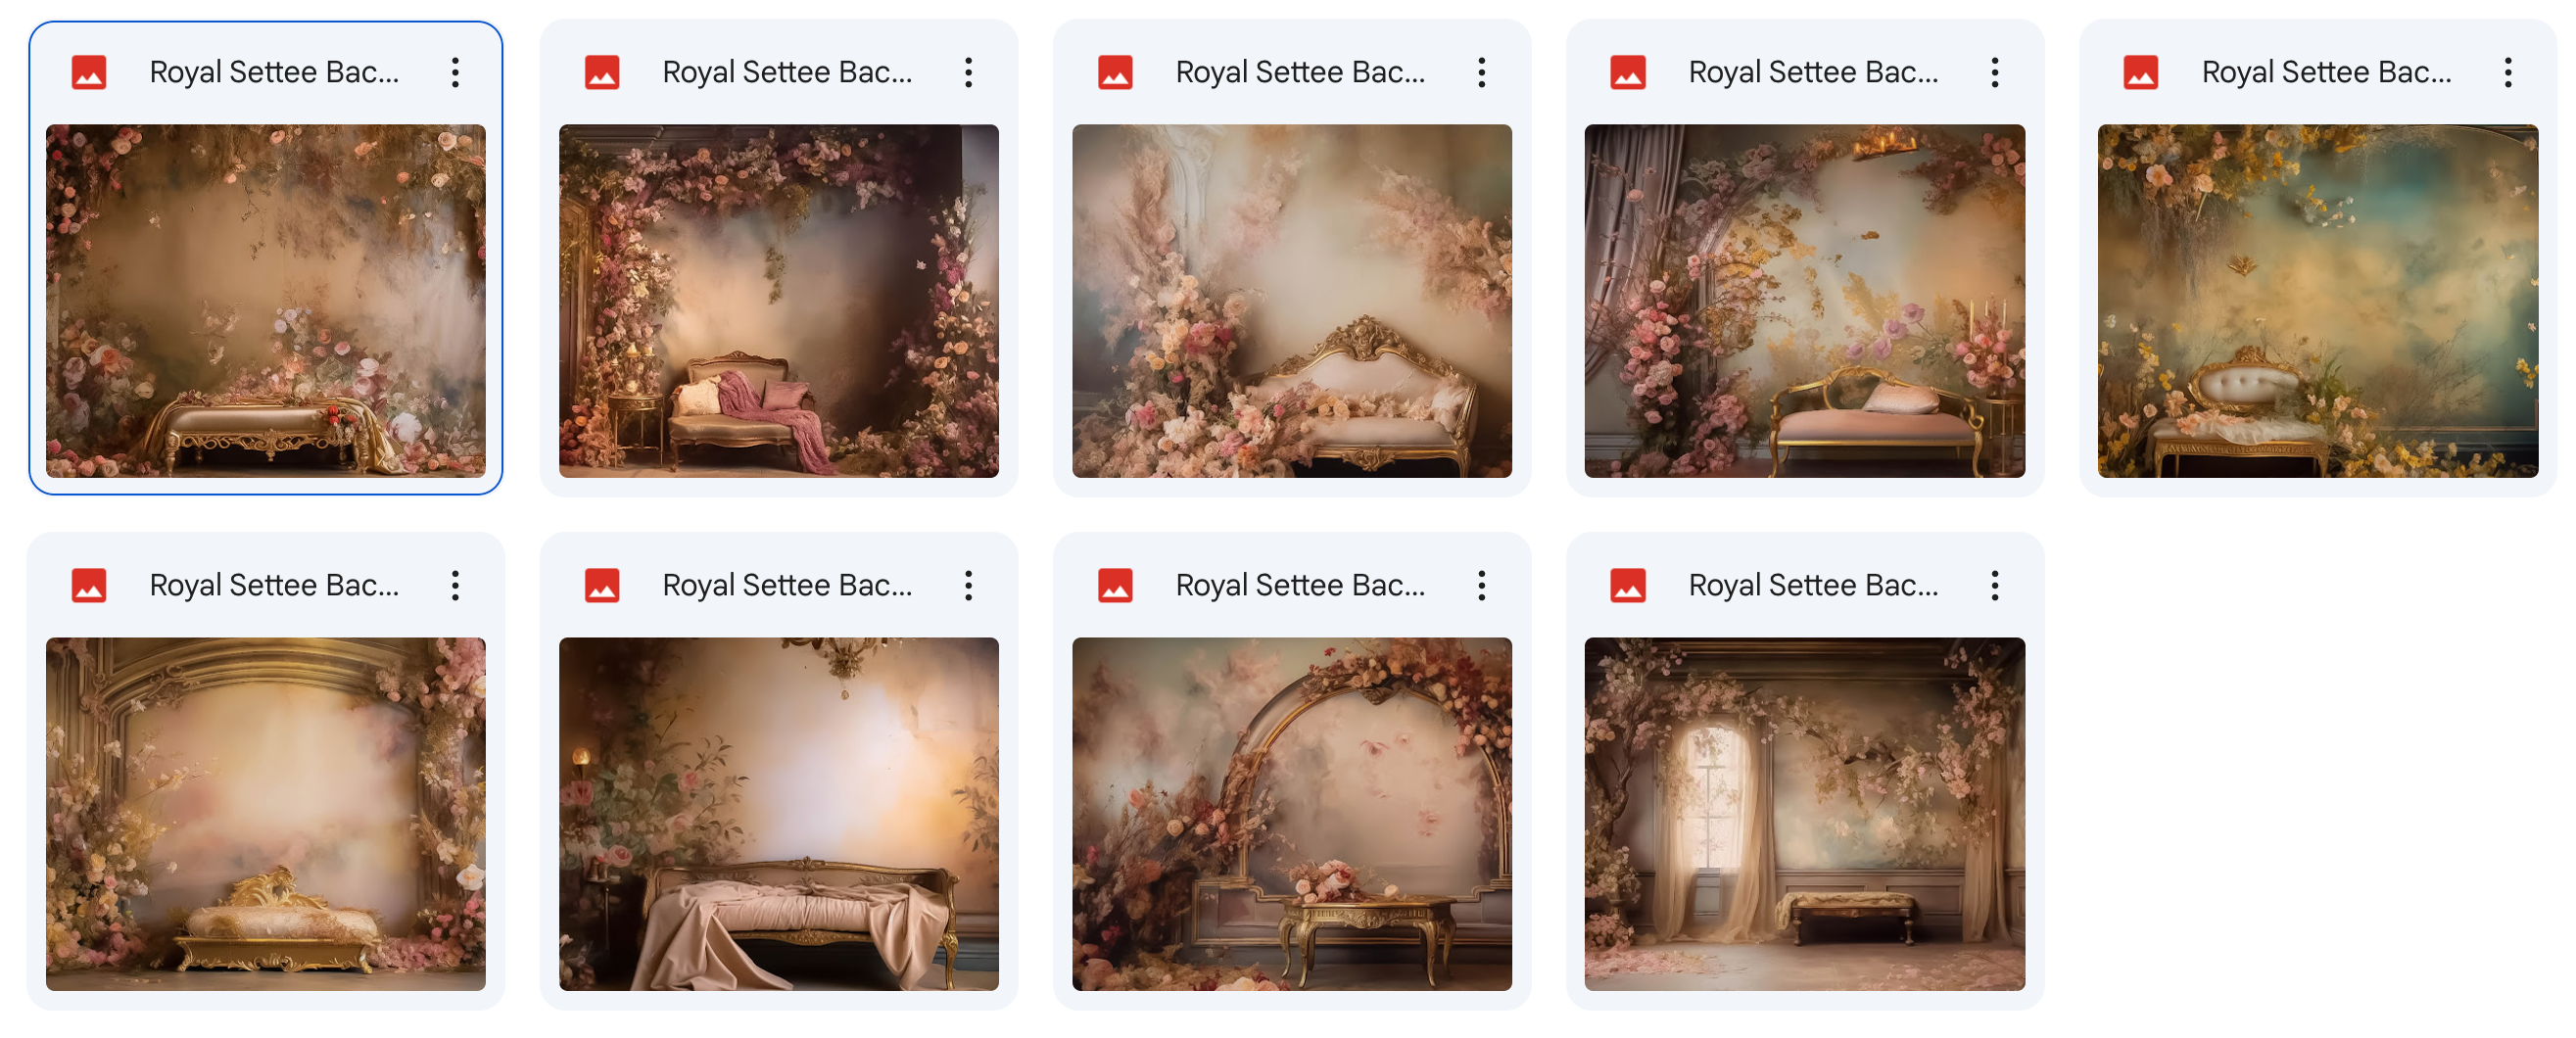Open thumbnail with gray curtain and gold settee
Image resolution: width=2576 pixels, height=1038 pixels.
click(x=1805, y=300)
